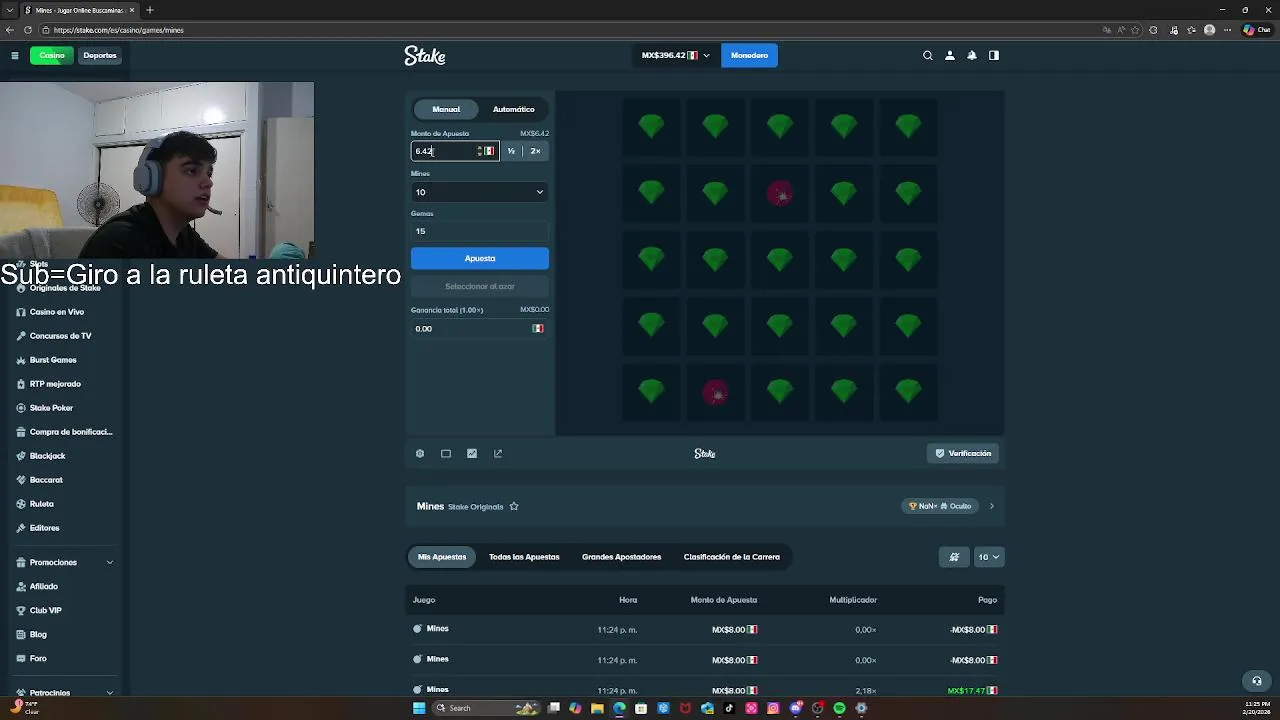
Task: Open the browser tab list dropdown
Action: pyautogui.click(x=10, y=10)
